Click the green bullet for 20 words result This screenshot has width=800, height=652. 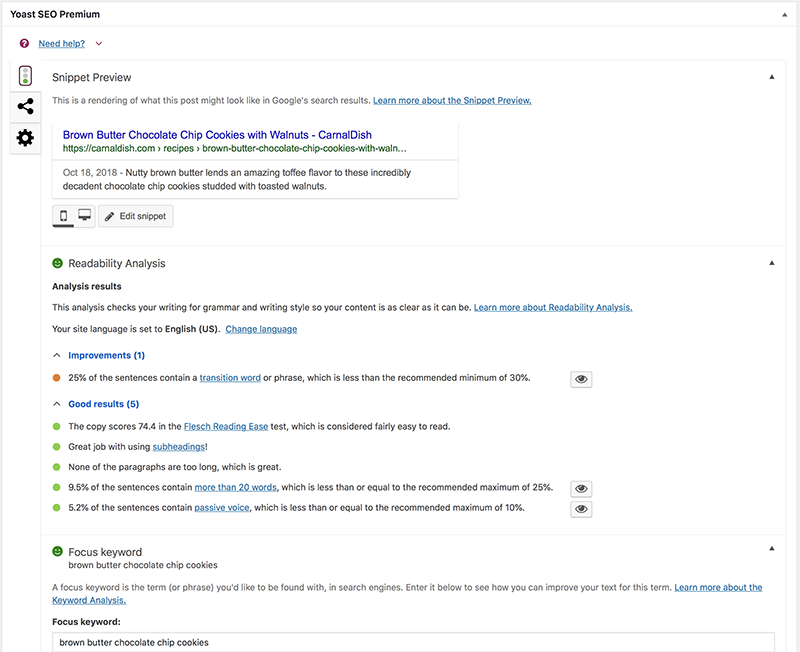pos(57,488)
